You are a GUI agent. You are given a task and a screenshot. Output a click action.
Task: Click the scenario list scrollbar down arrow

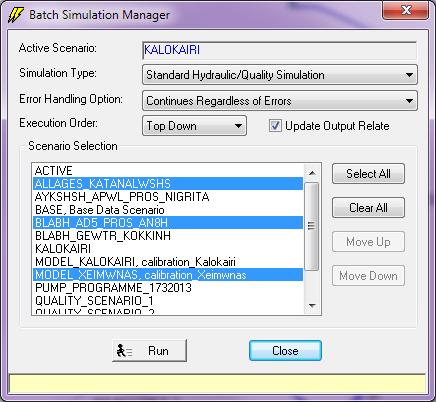(312, 305)
